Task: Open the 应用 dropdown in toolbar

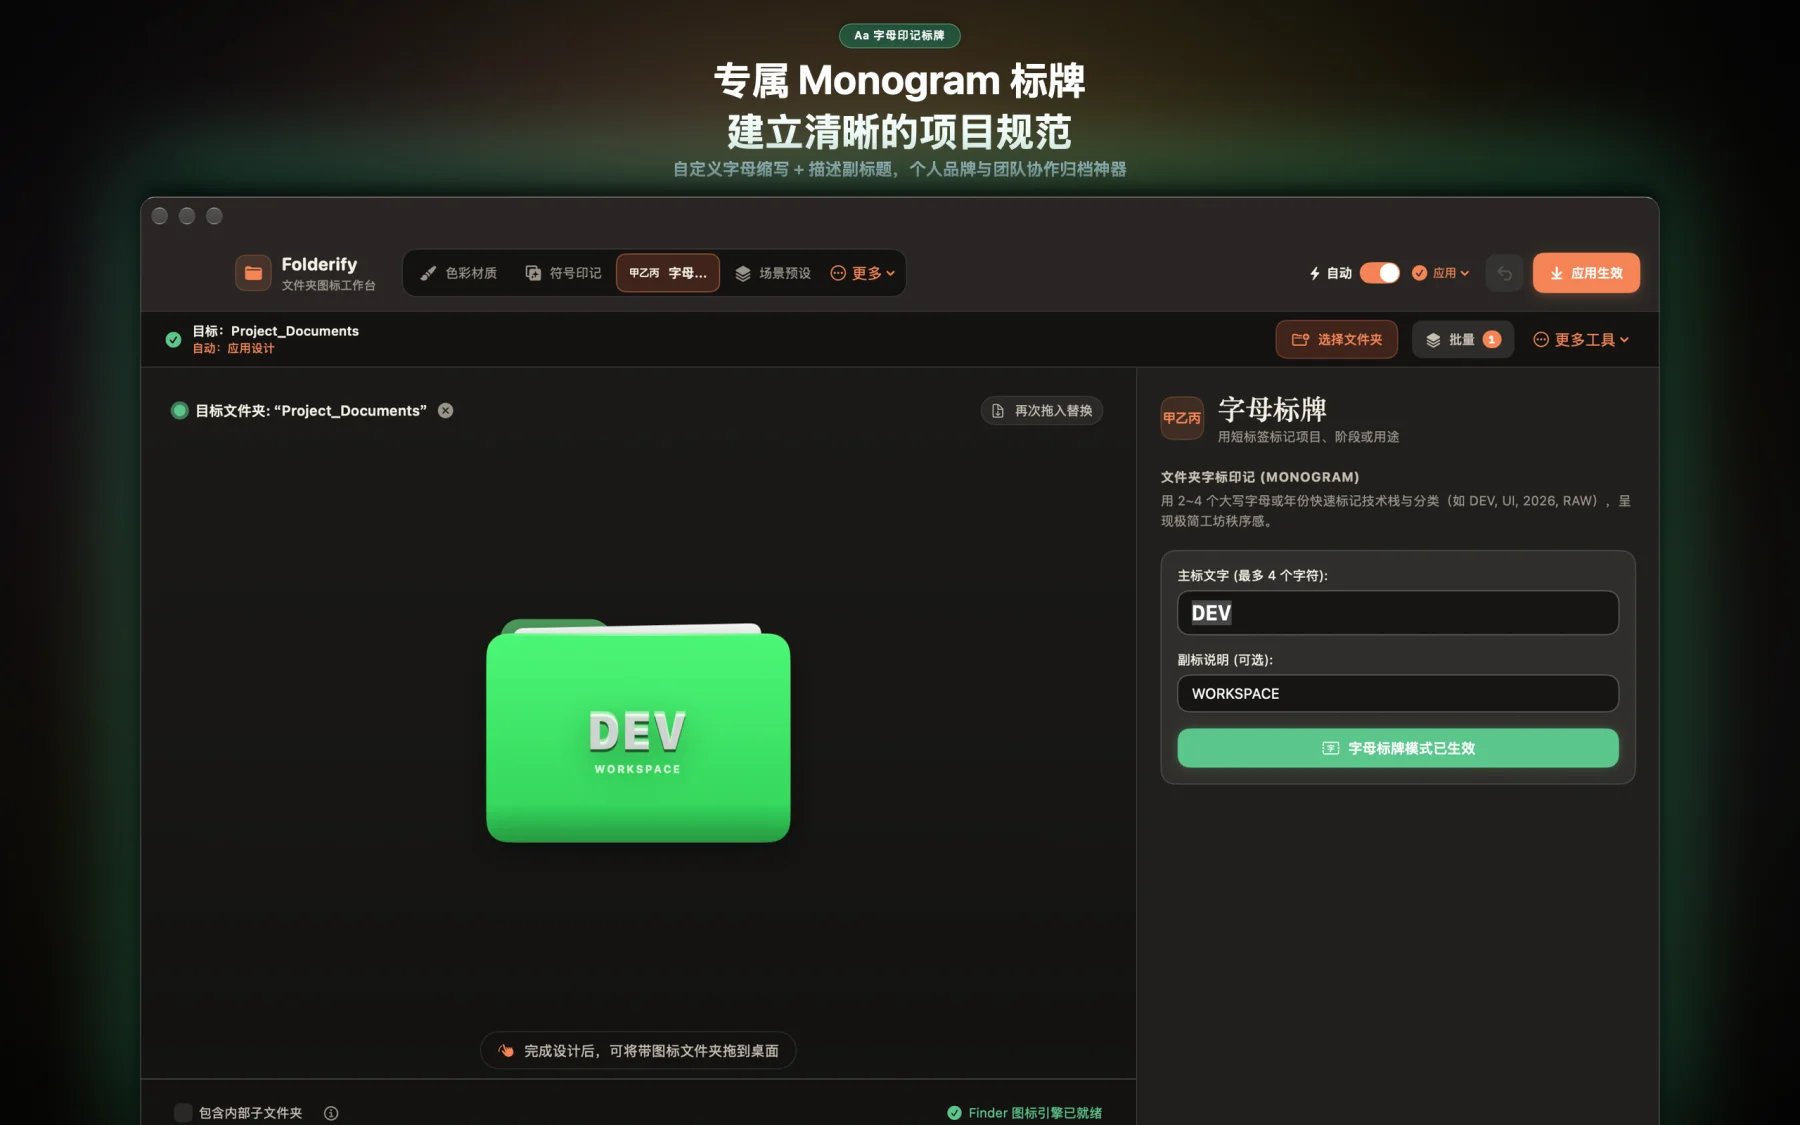Action: pyautogui.click(x=1441, y=273)
